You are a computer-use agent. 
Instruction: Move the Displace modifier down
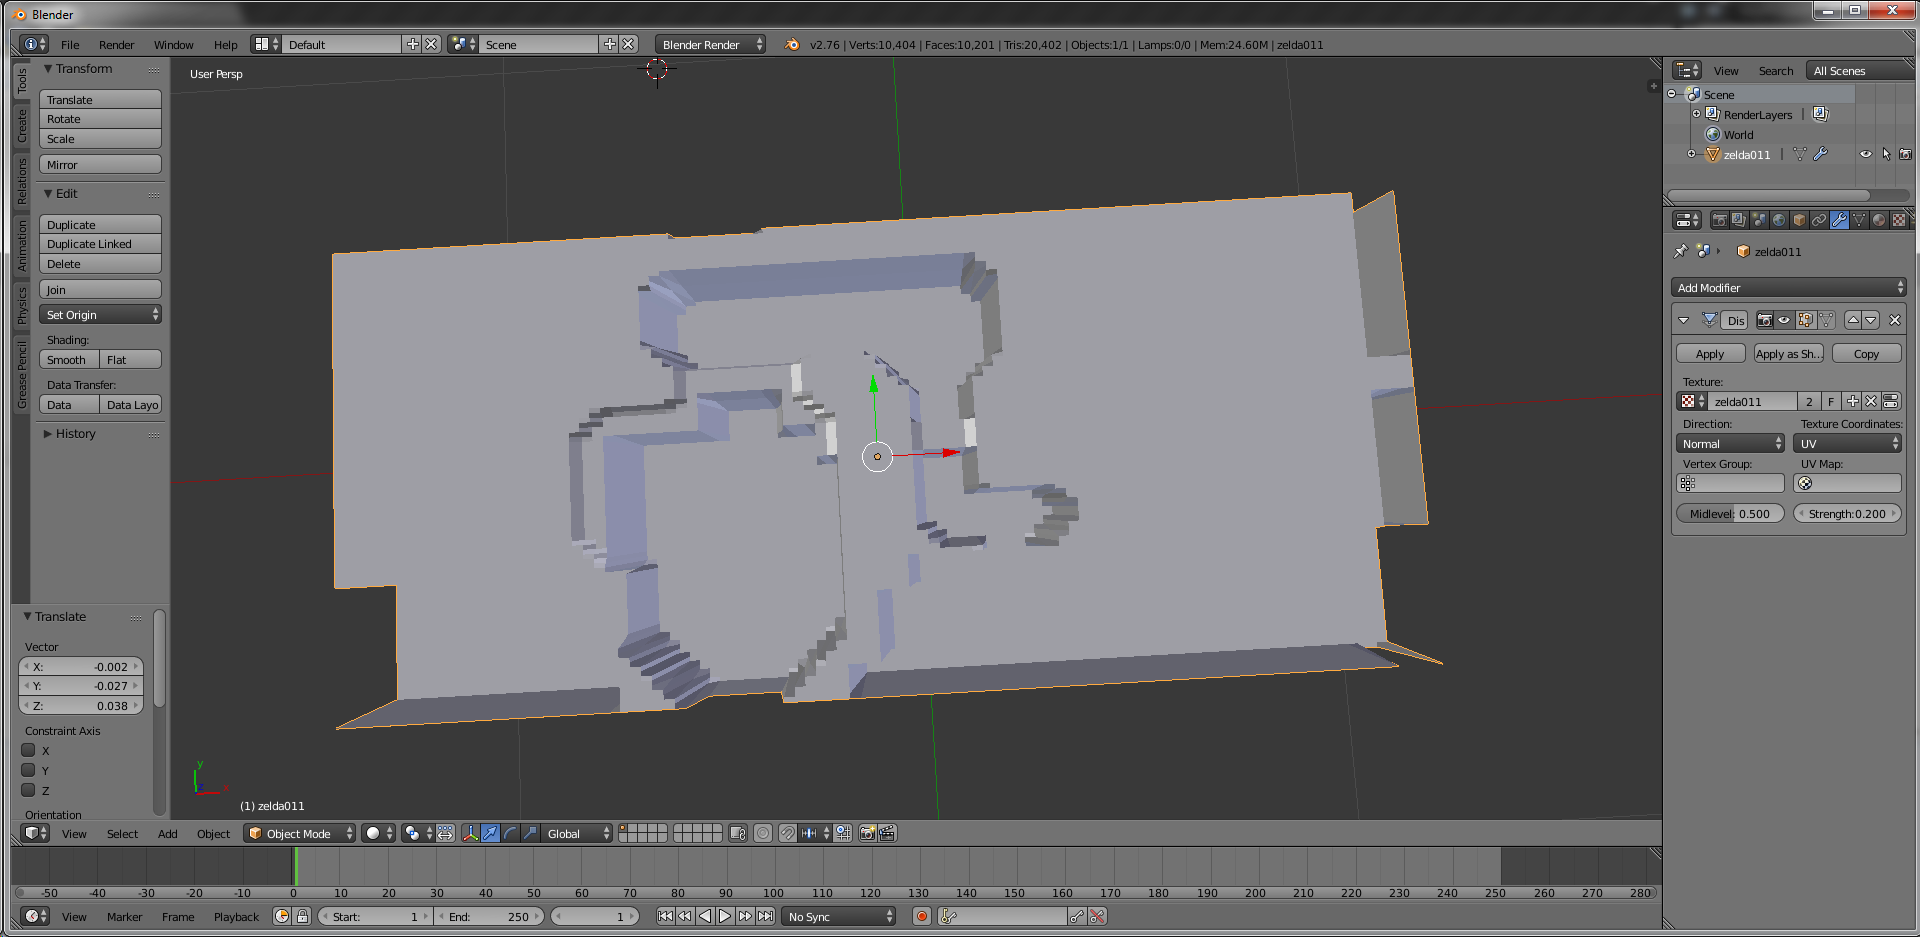[1871, 320]
